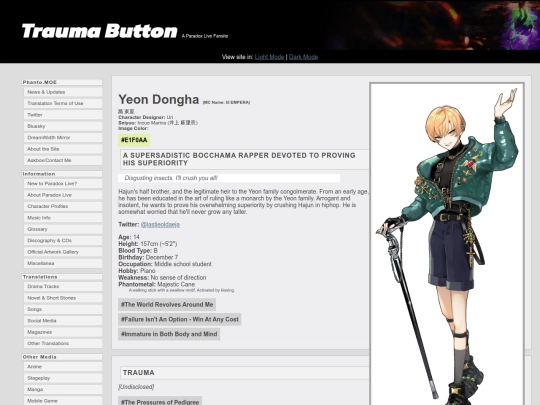The height and width of the screenshot is (405, 540).
Task: Open the Manga page
Action: [63, 390]
